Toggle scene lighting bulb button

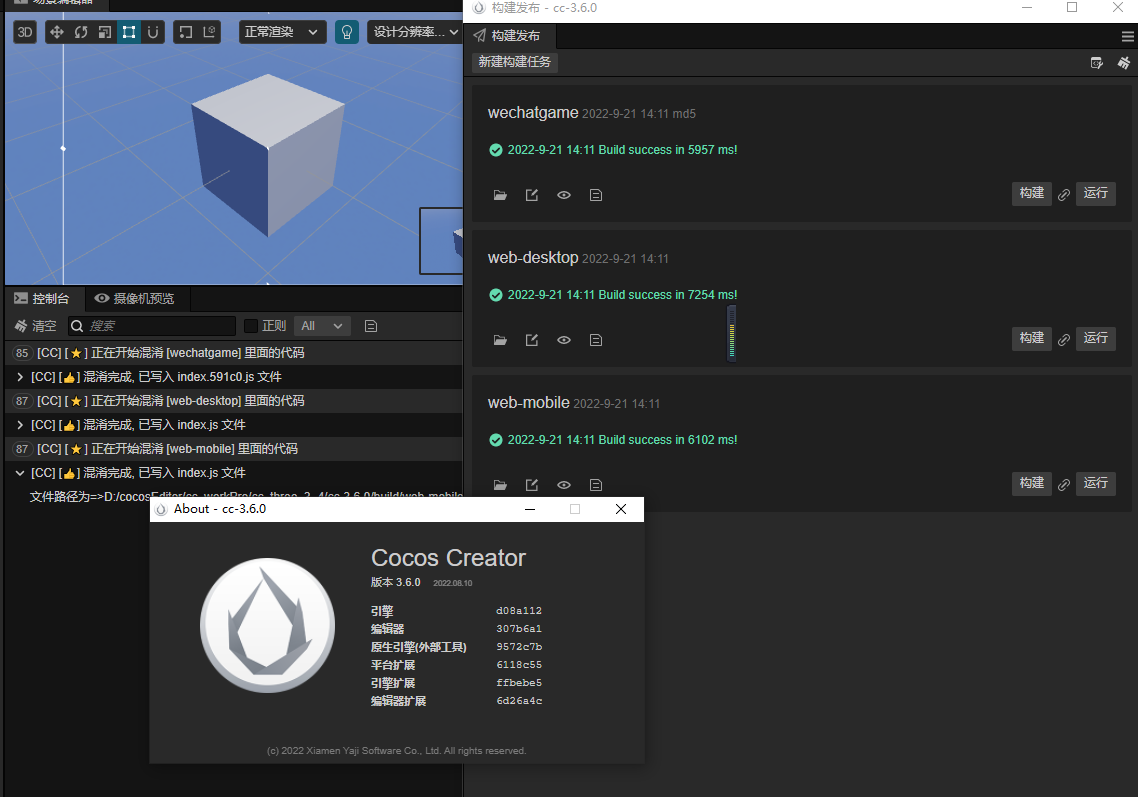click(346, 32)
